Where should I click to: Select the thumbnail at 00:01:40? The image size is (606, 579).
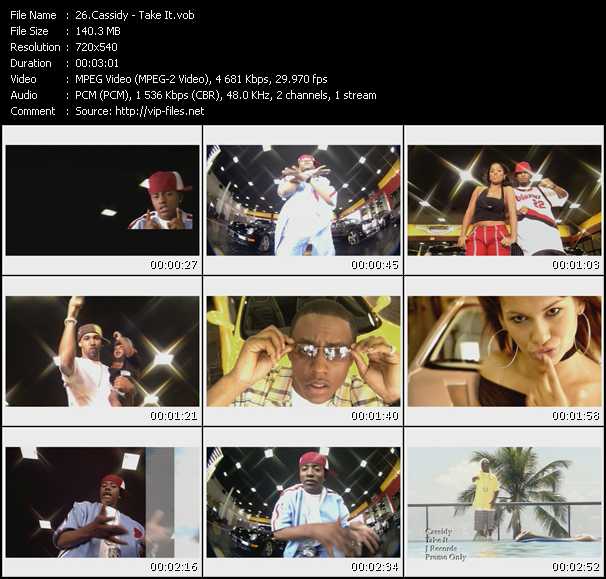(x=303, y=351)
